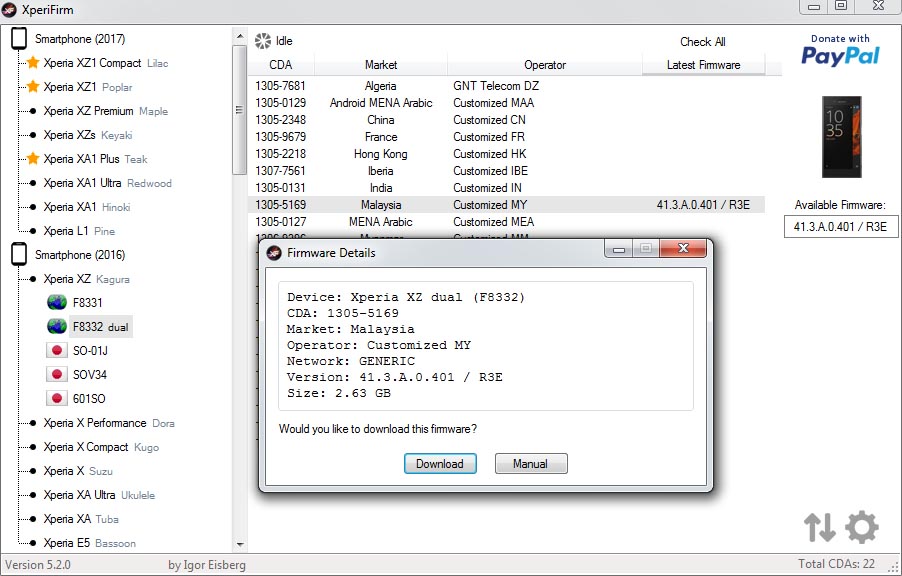Select the Smartphone (2016) category label
902x576 pixels.
(80, 254)
